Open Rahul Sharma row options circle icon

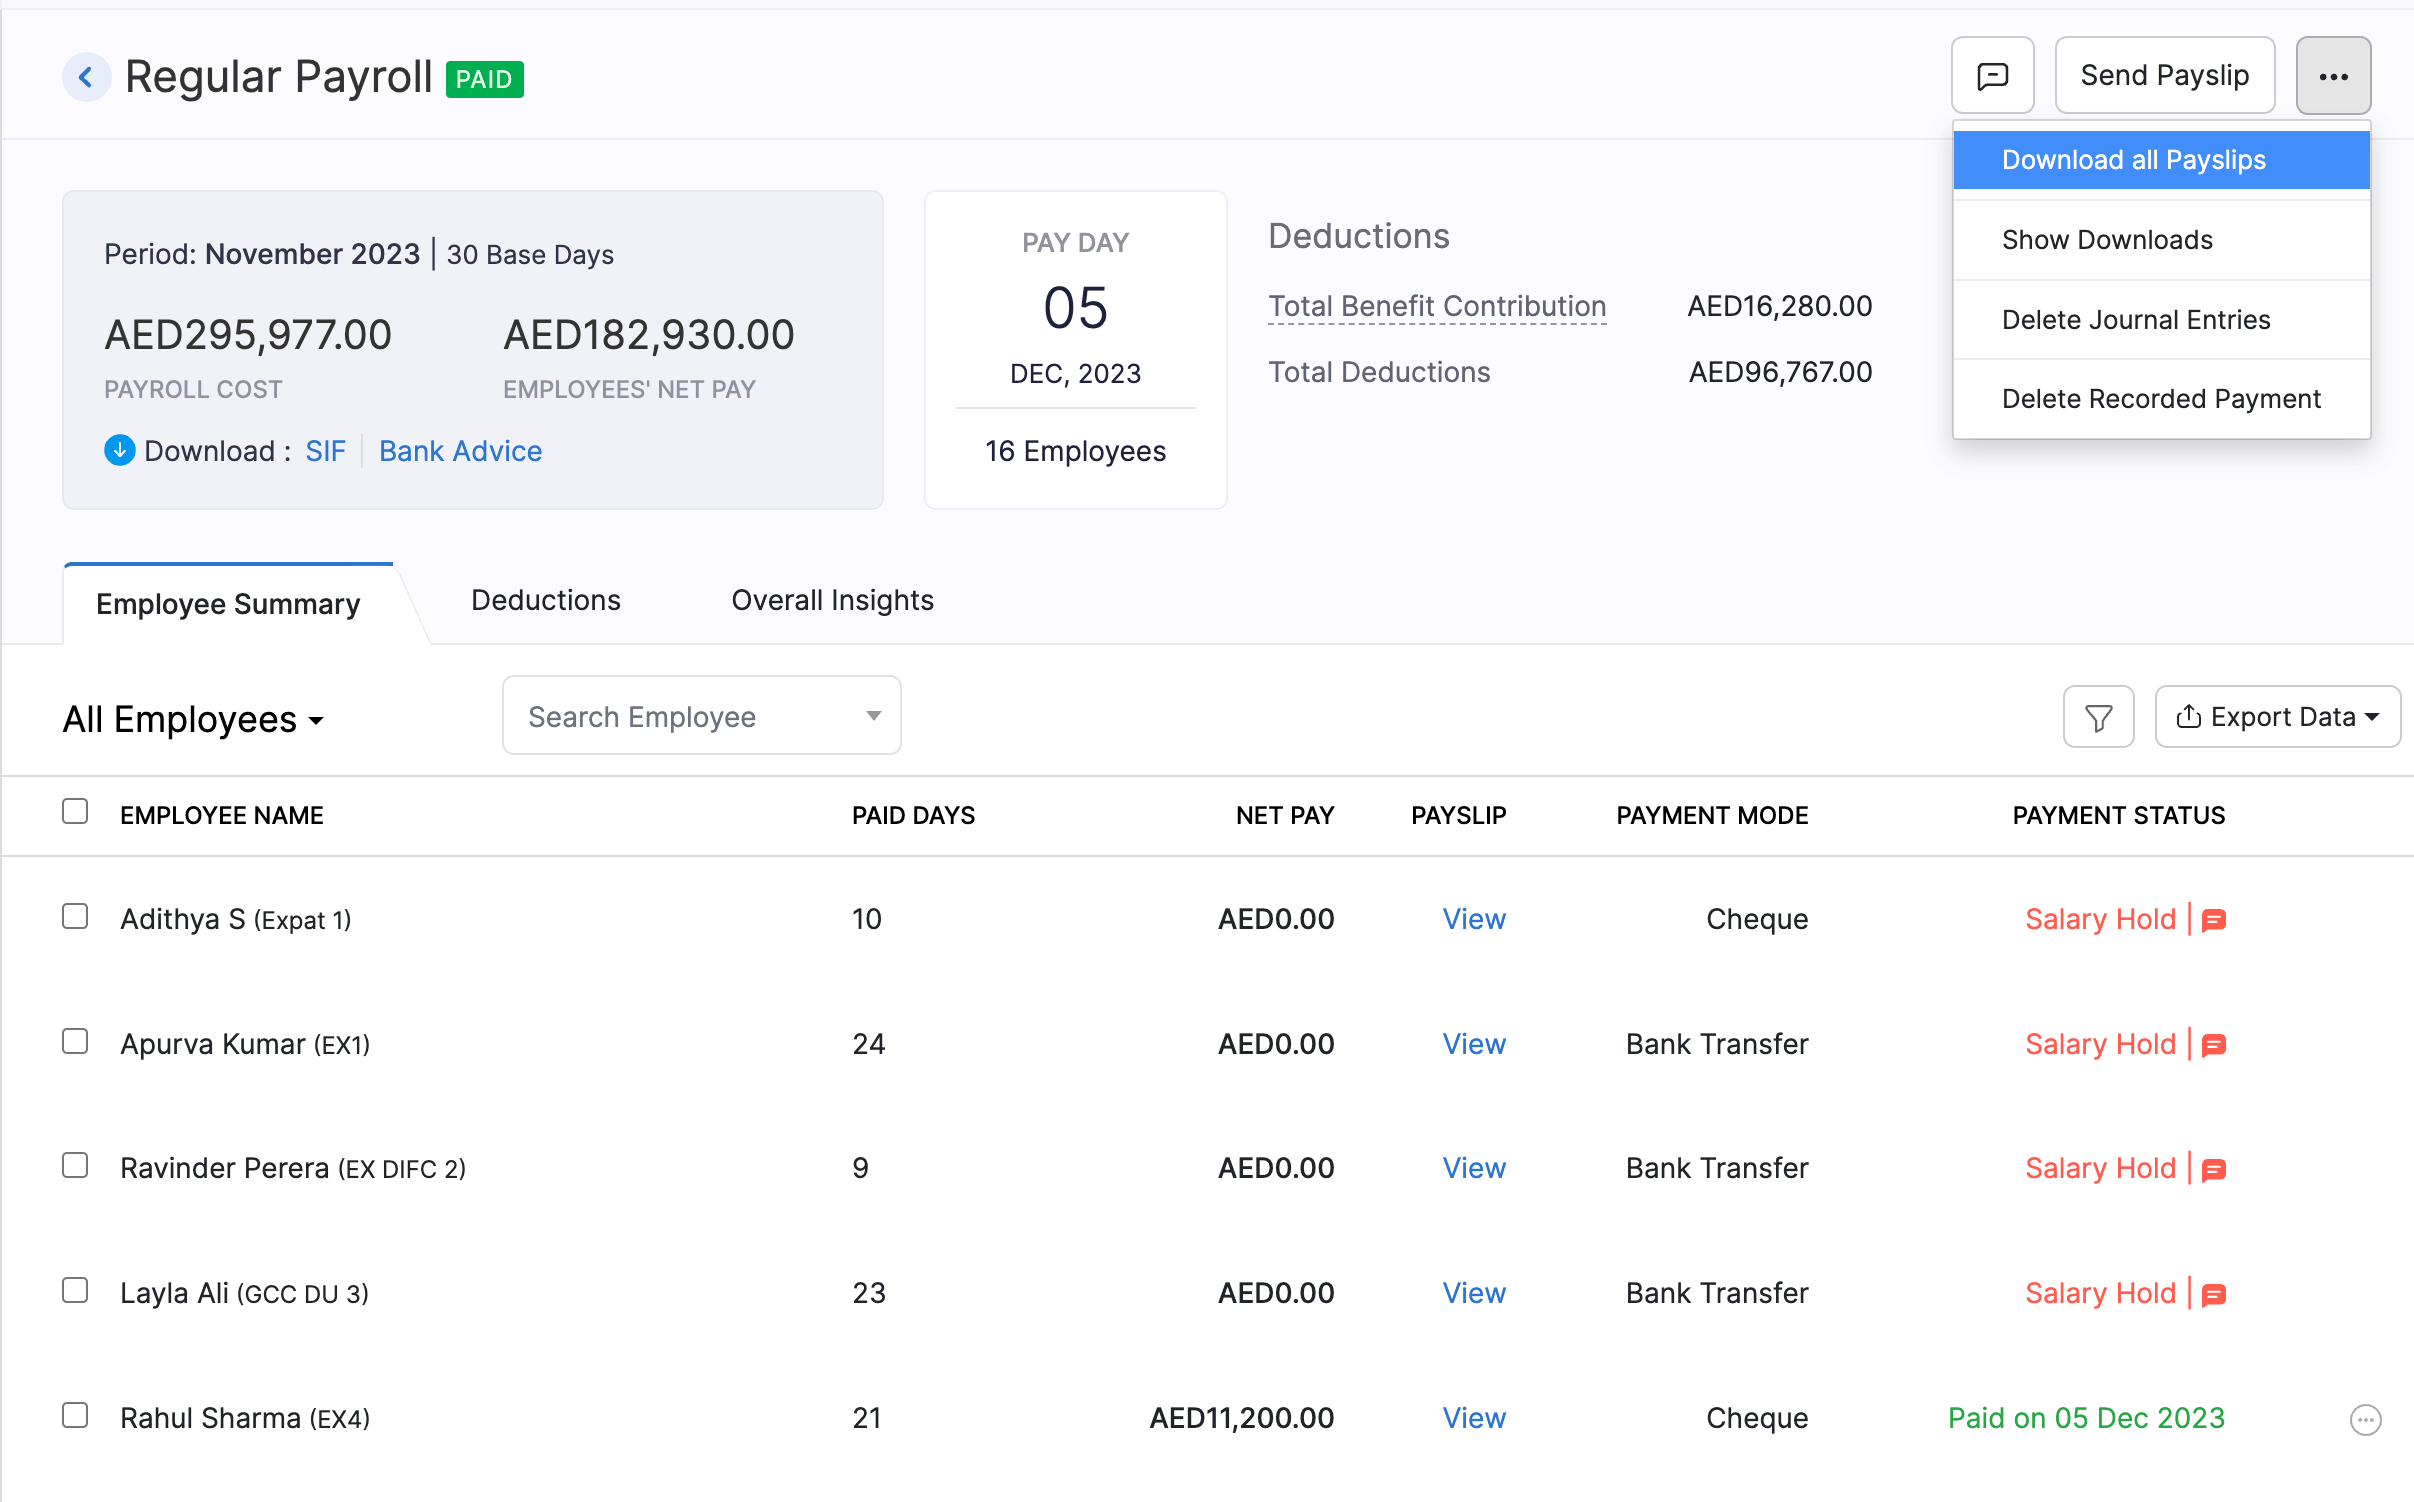(2365, 1419)
